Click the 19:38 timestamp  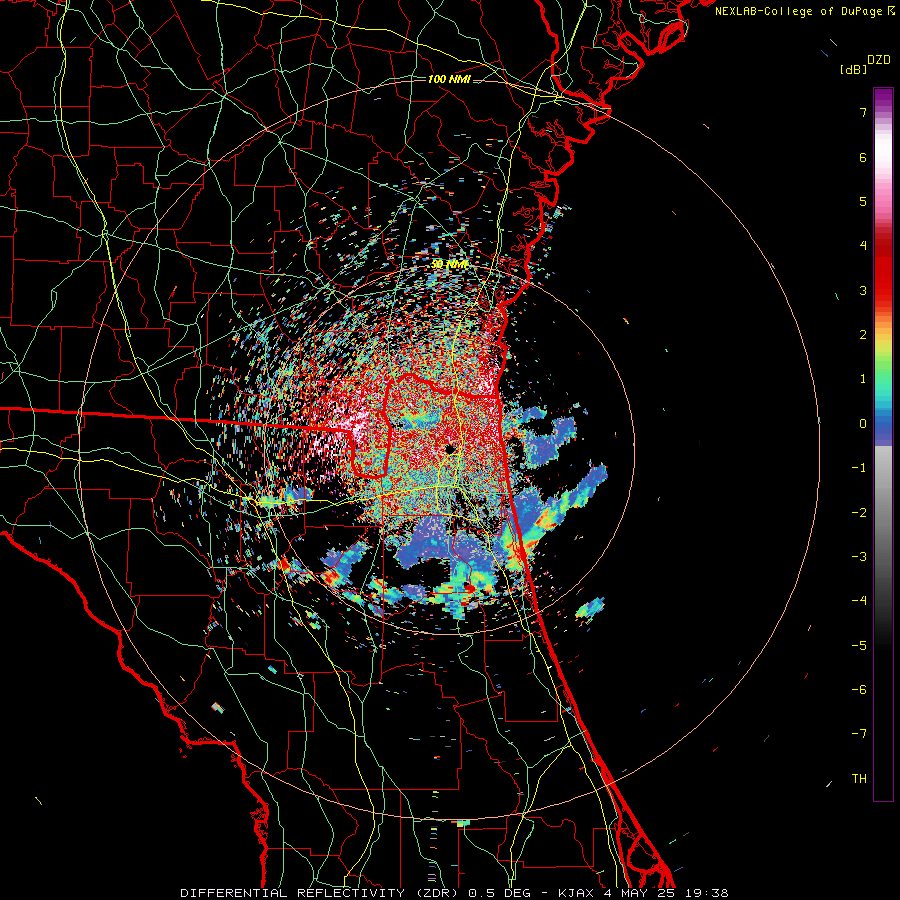coord(705,893)
